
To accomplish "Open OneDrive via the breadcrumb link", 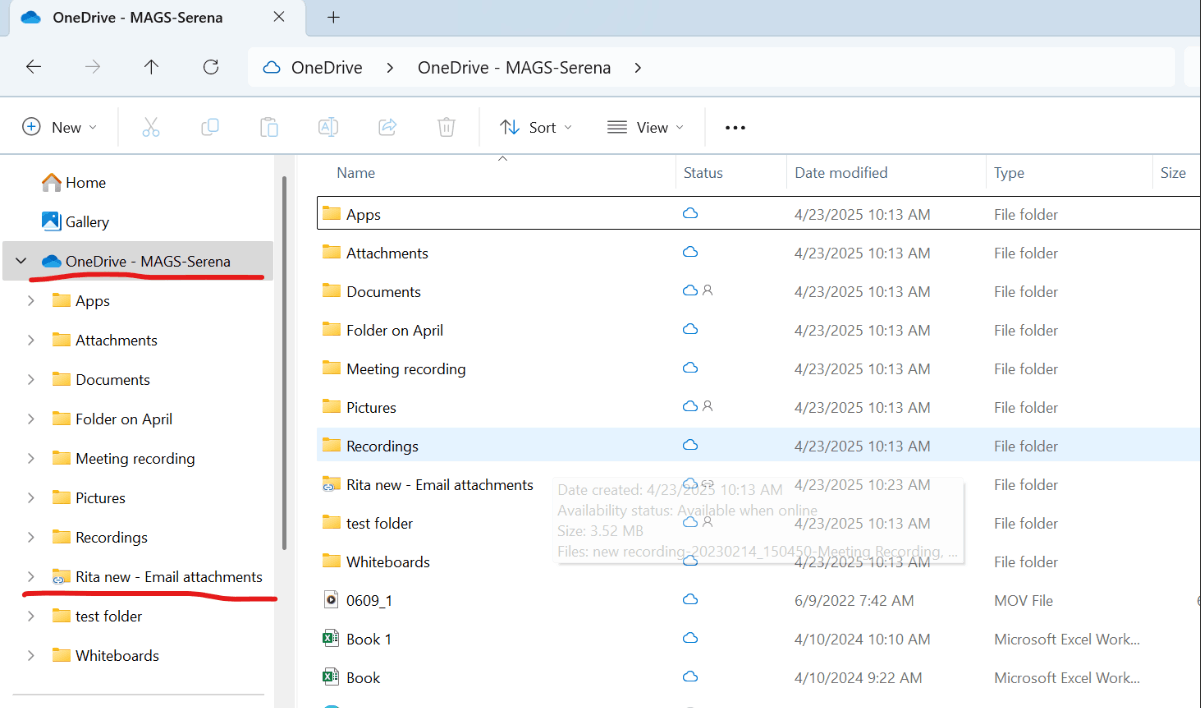I will (x=324, y=67).
